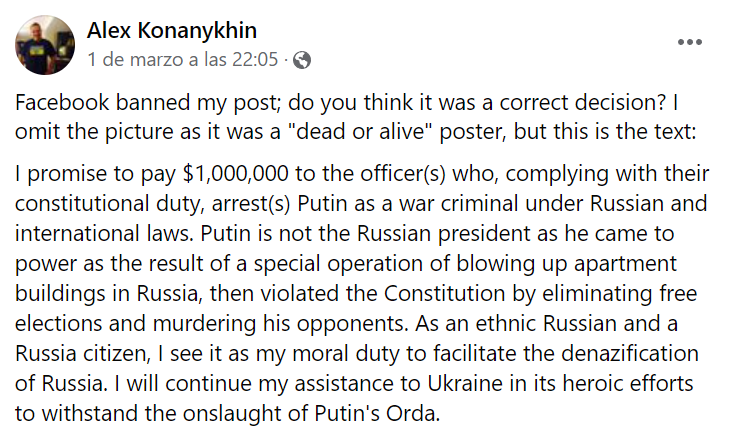The width and height of the screenshot is (735, 431).
Task: Click the "1 de marzo a las 22:05" timestamp
Action: 183,60
